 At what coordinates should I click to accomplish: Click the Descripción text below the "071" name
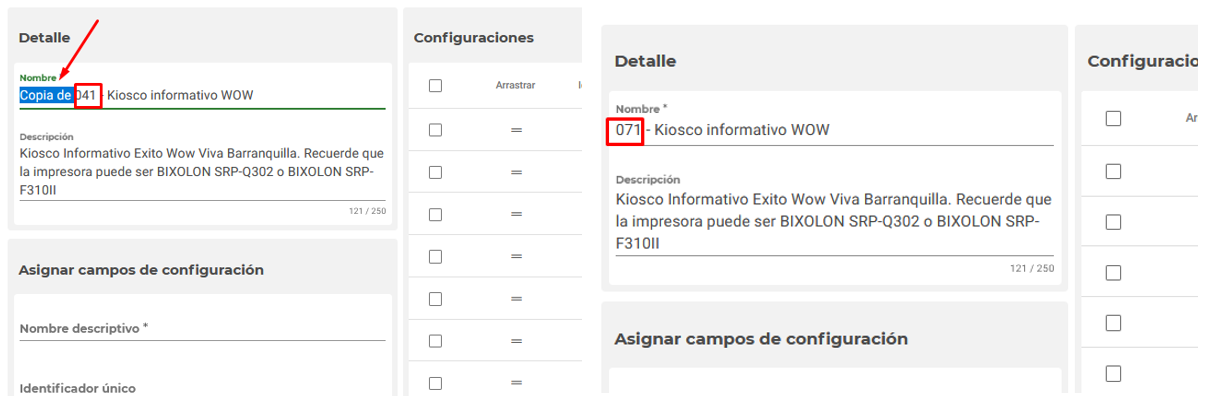tap(833, 221)
